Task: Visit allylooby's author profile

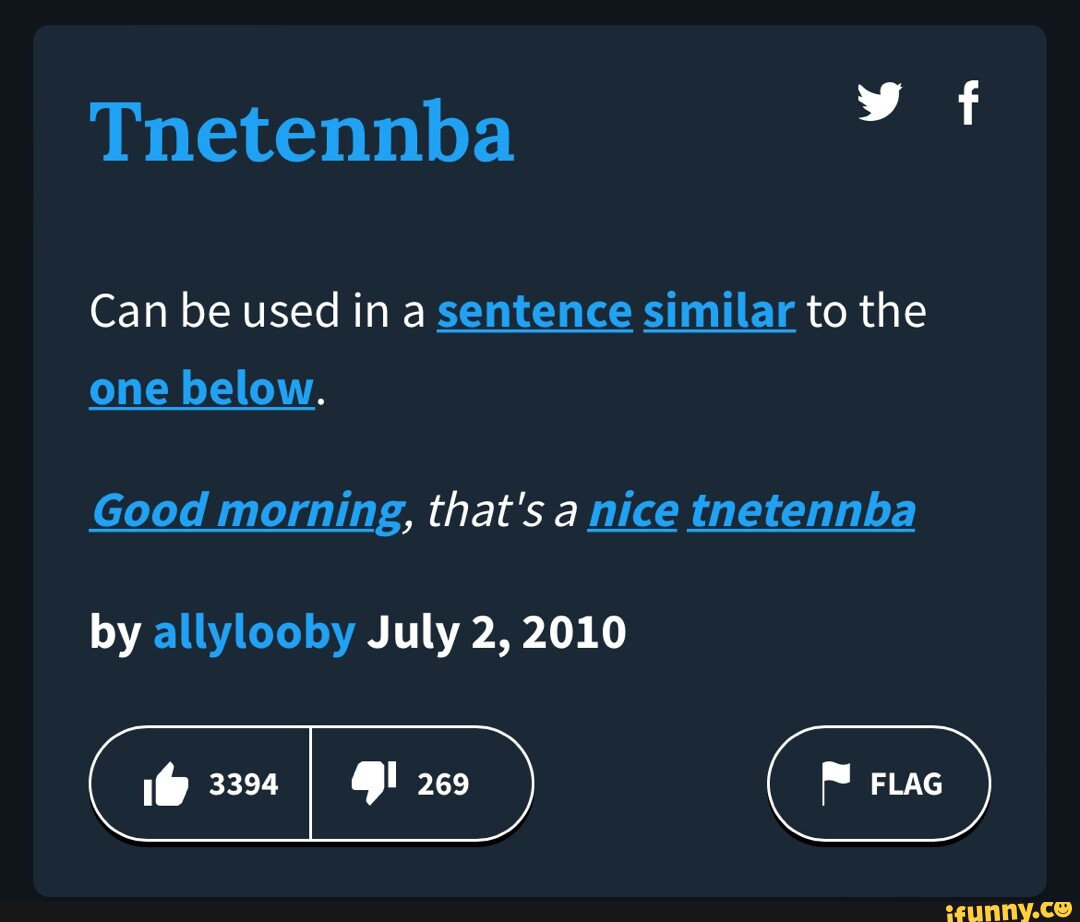Action: (x=254, y=631)
